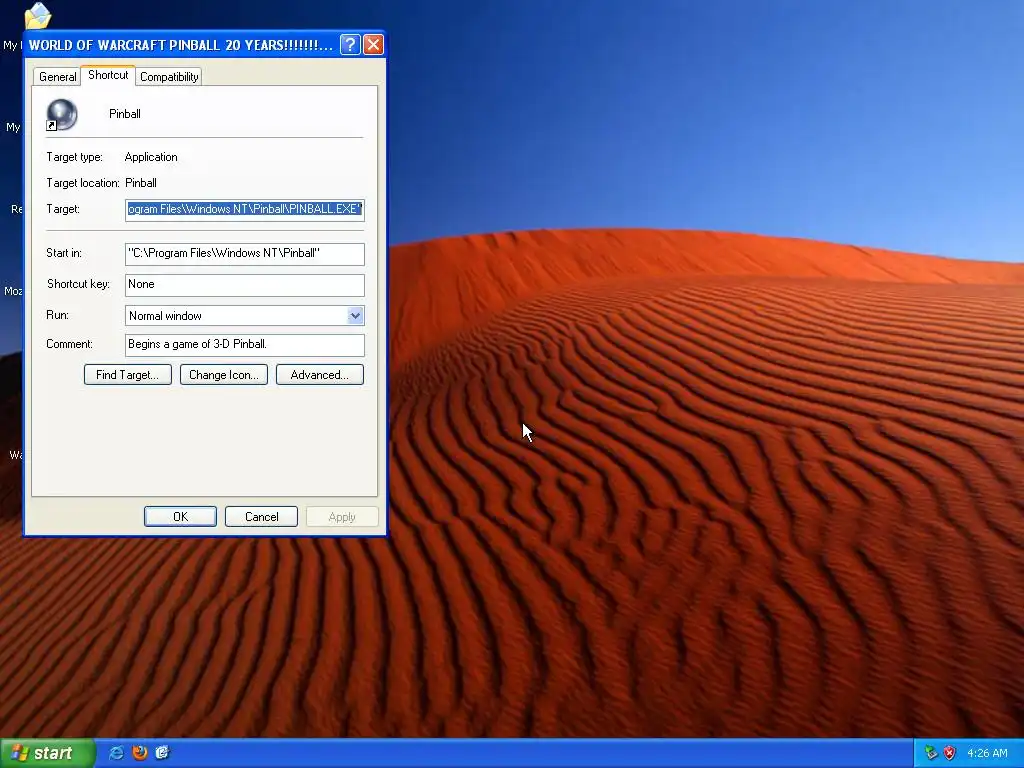
Task: Click the Change Icon button
Action: [223, 375]
